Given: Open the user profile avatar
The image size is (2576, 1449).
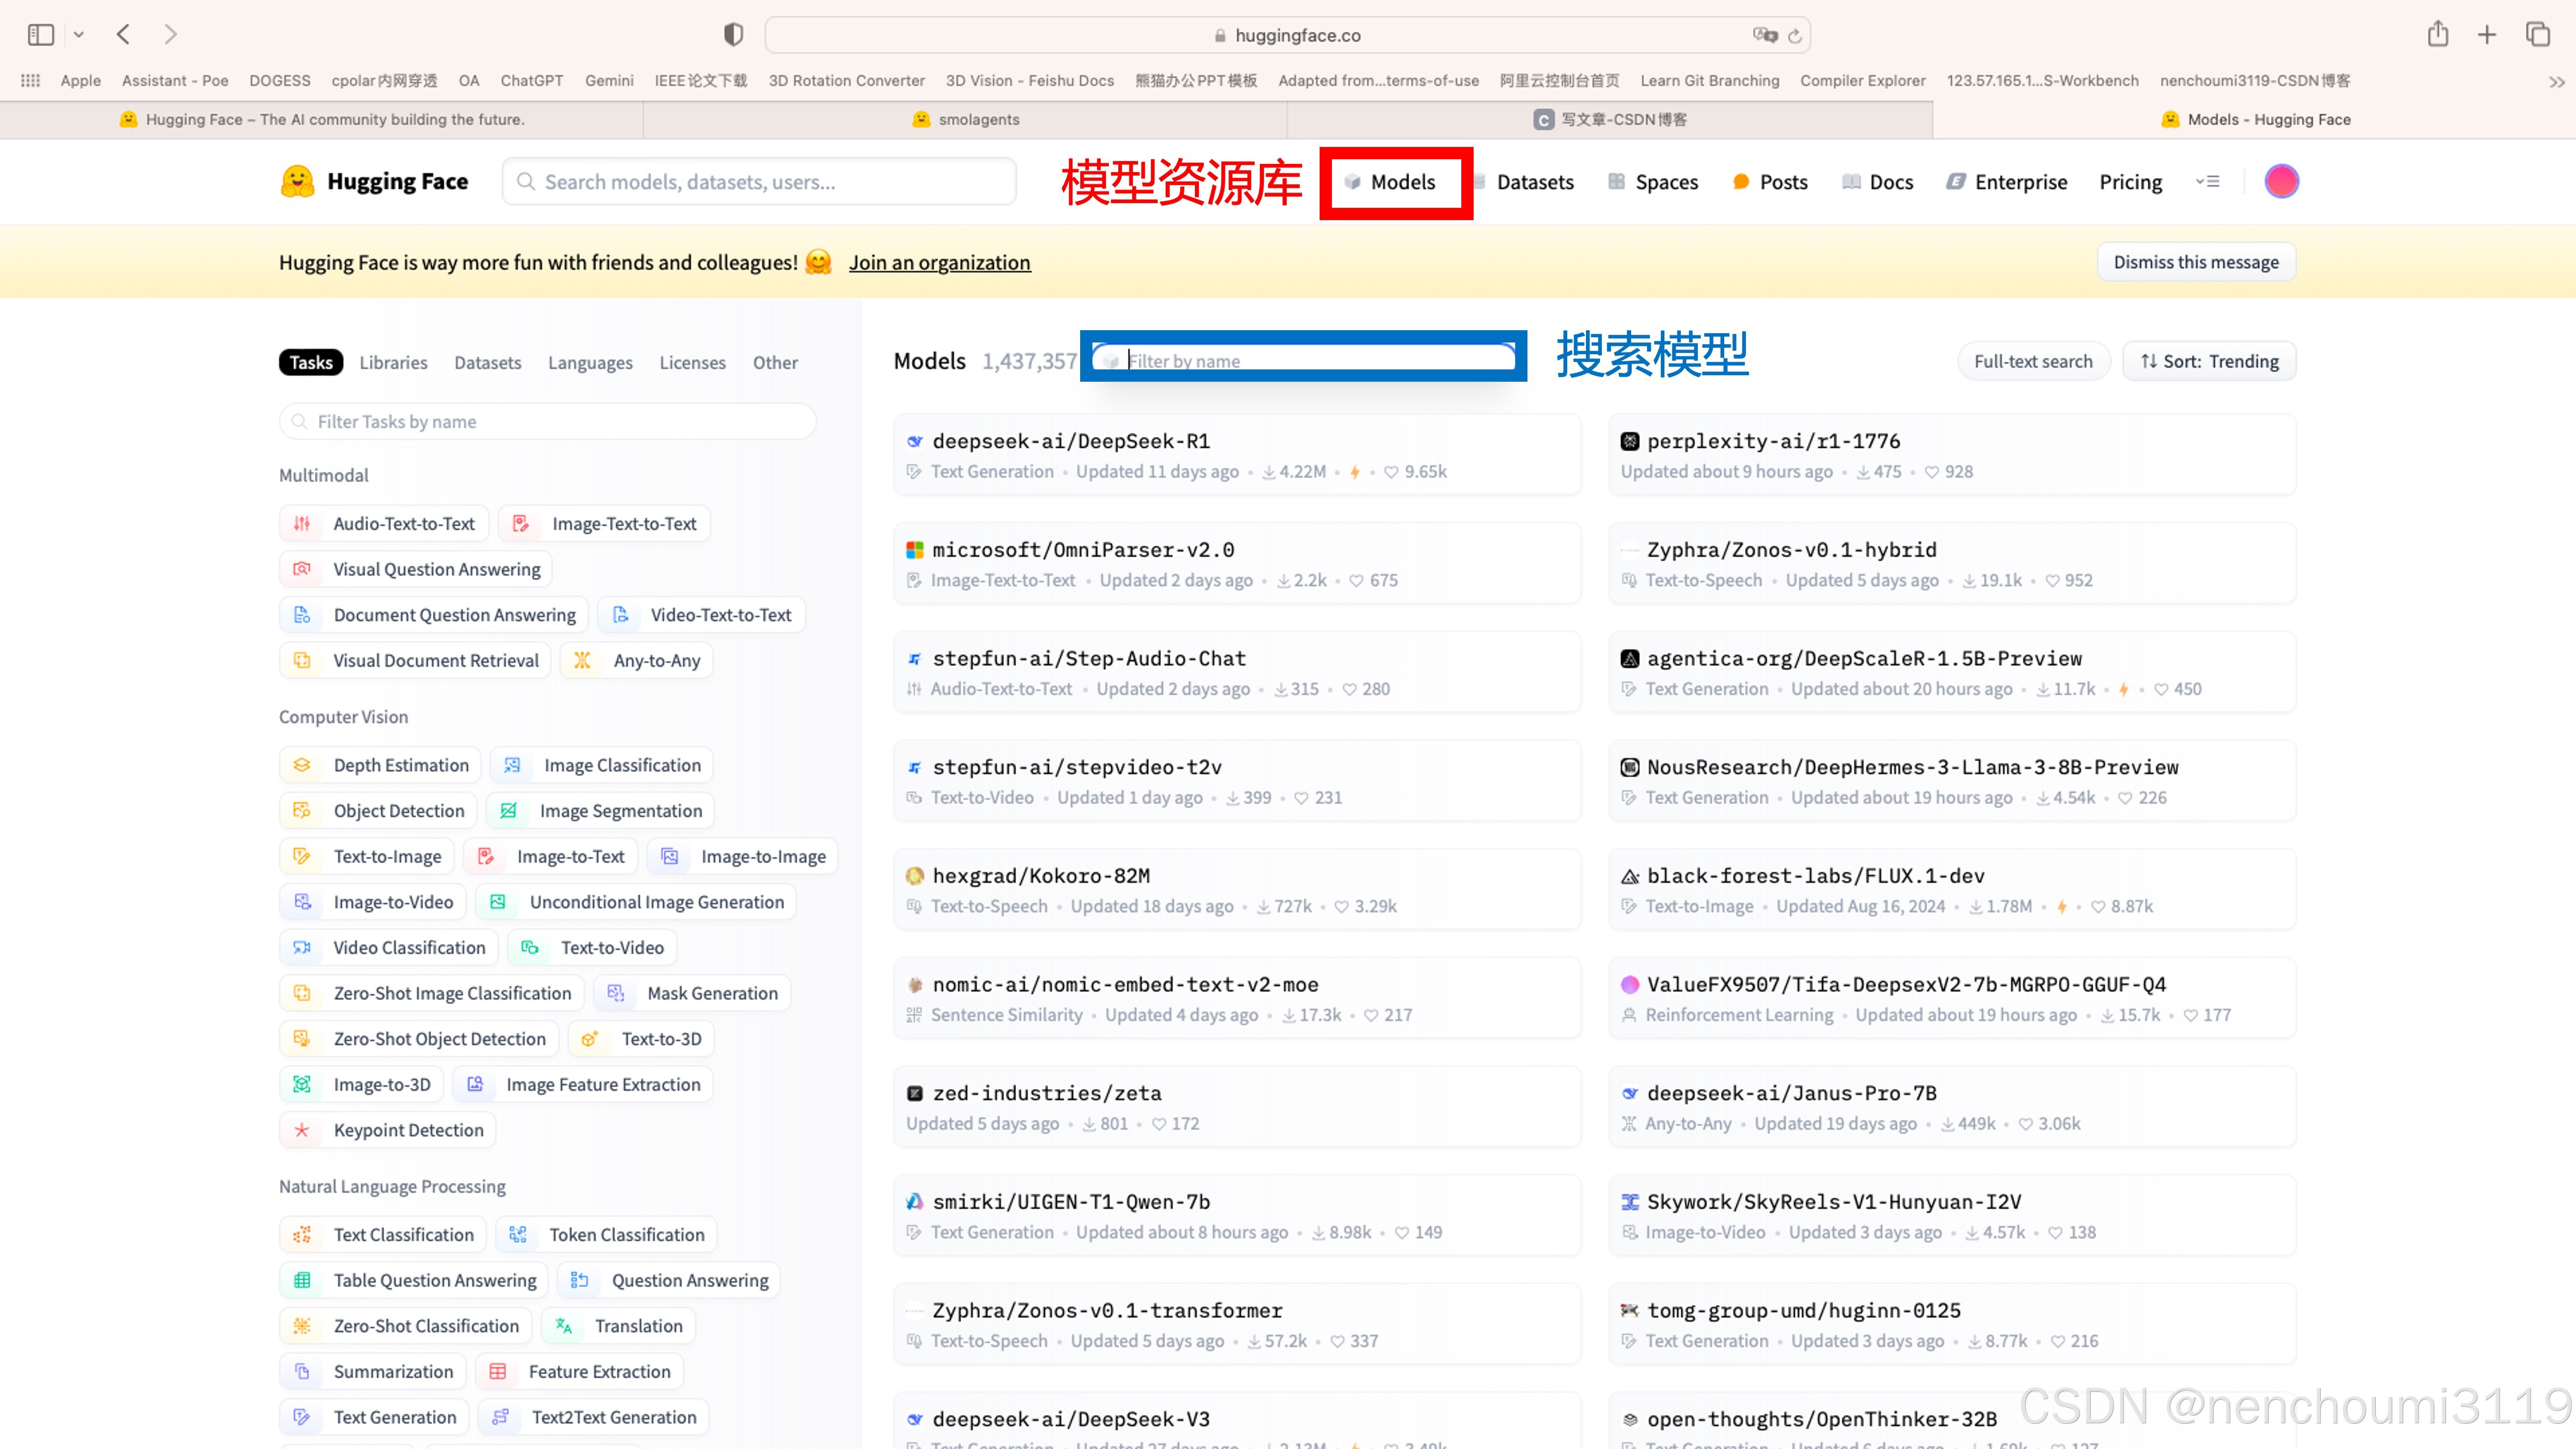Looking at the screenshot, I should point(2281,181).
